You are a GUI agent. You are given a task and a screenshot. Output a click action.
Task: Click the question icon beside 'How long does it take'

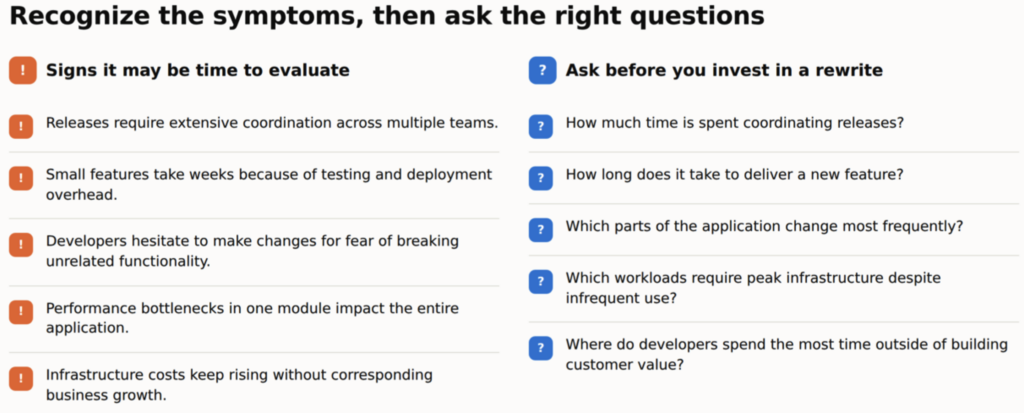pyautogui.click(x=541, y=178)
